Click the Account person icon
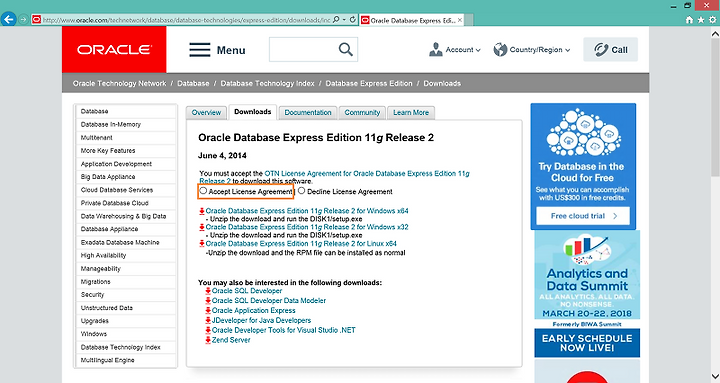 pyautogui.click(x=435, y=50)
